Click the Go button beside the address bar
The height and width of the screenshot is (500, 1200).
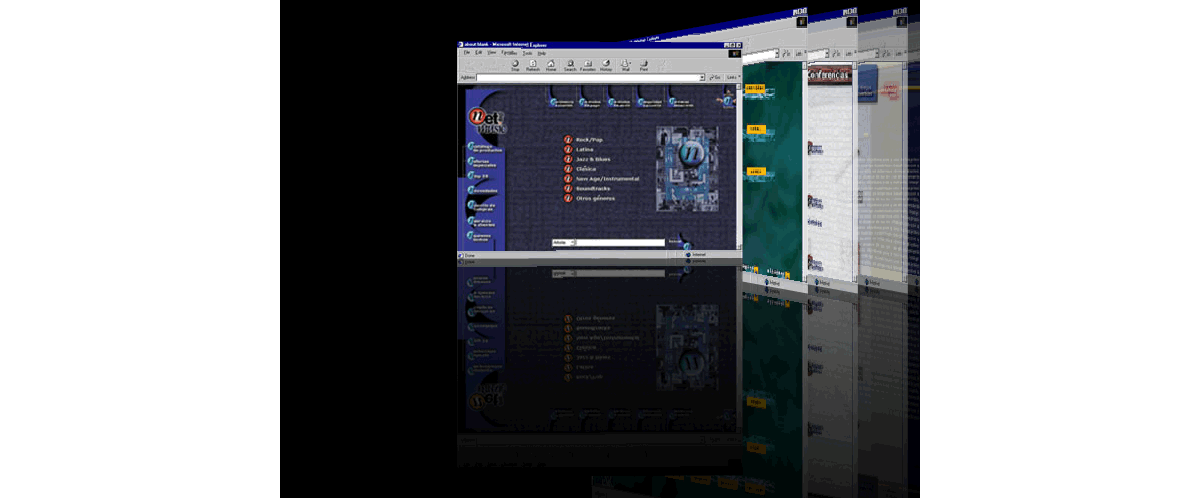[716, 77]
